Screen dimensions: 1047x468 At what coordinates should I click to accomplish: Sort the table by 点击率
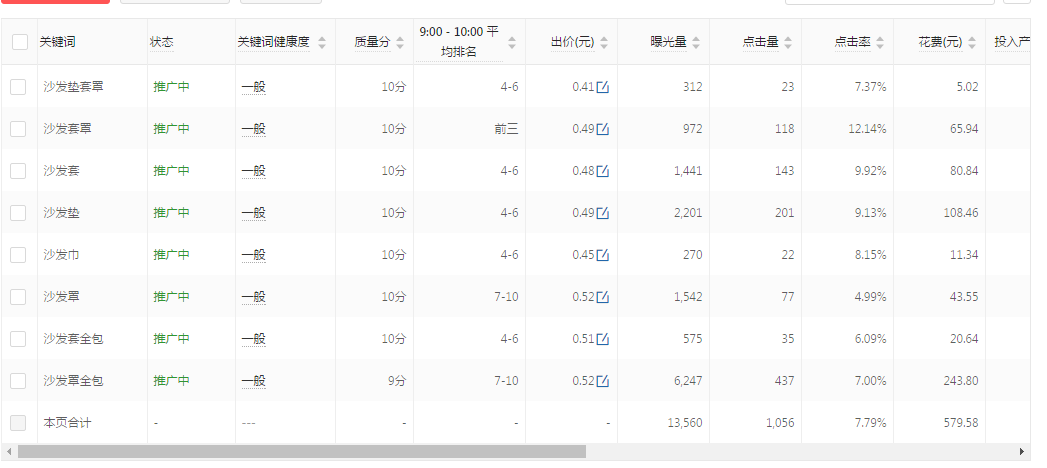880,43
